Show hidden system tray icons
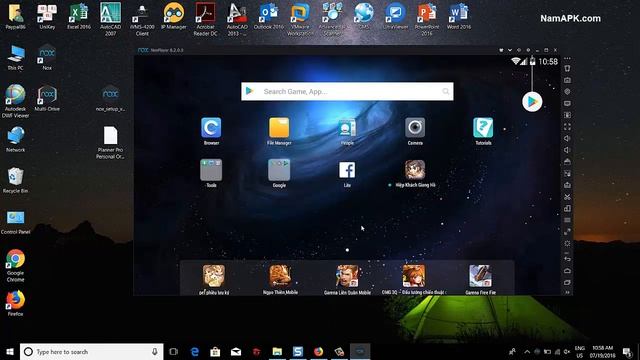 point(527,351)
